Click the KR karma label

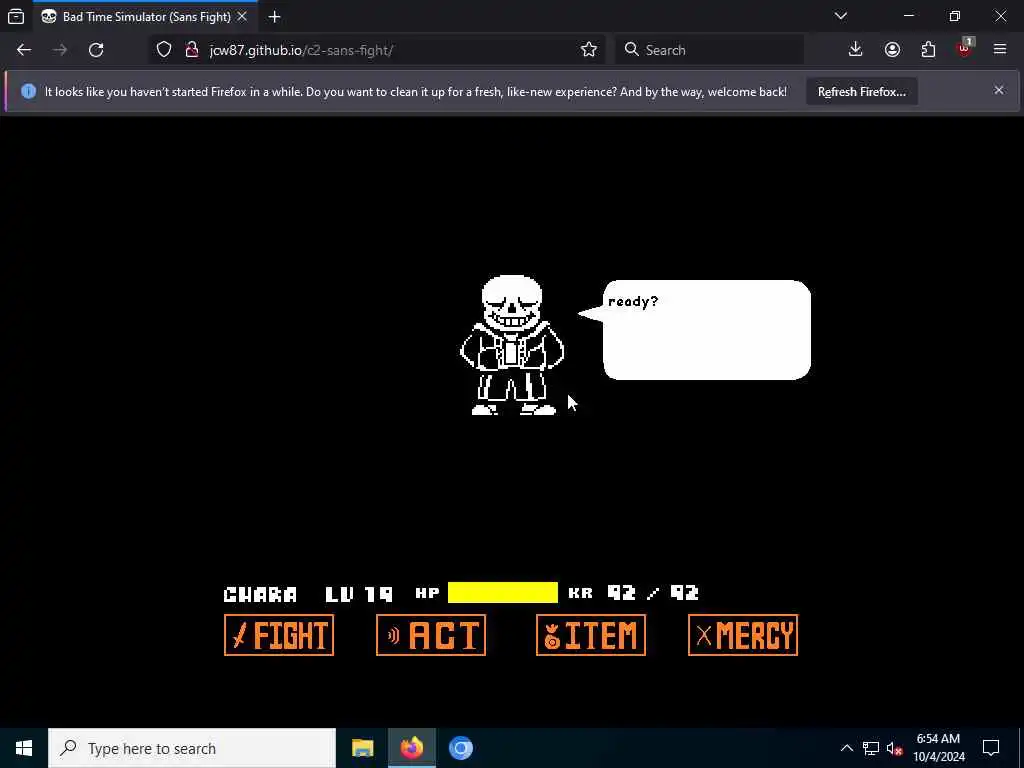tap(581, 593)
